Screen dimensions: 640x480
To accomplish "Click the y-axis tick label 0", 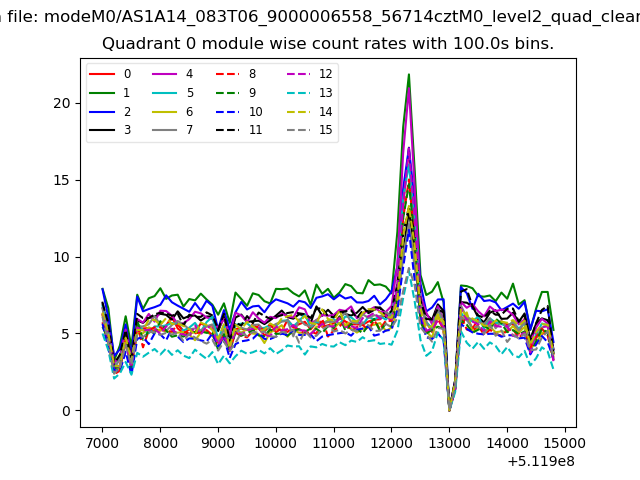I will coord(67,411).
